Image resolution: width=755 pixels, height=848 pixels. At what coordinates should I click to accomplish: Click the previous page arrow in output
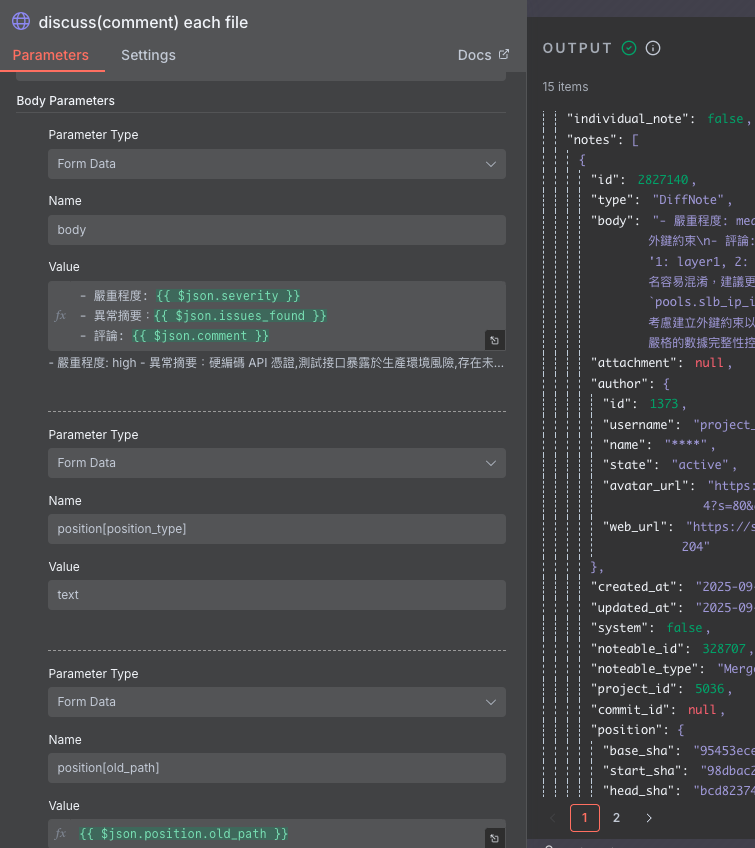click(553, 818)
